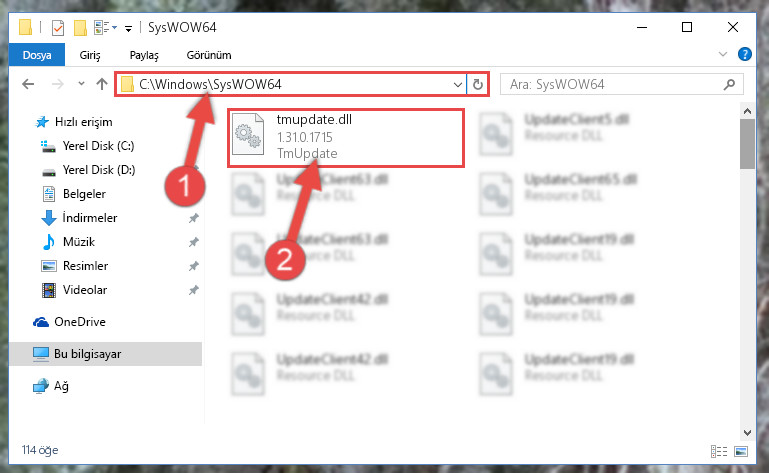This screenshot has width=769, height=473.
Task: Expand the ribbon with chevron
Action: 723,54
